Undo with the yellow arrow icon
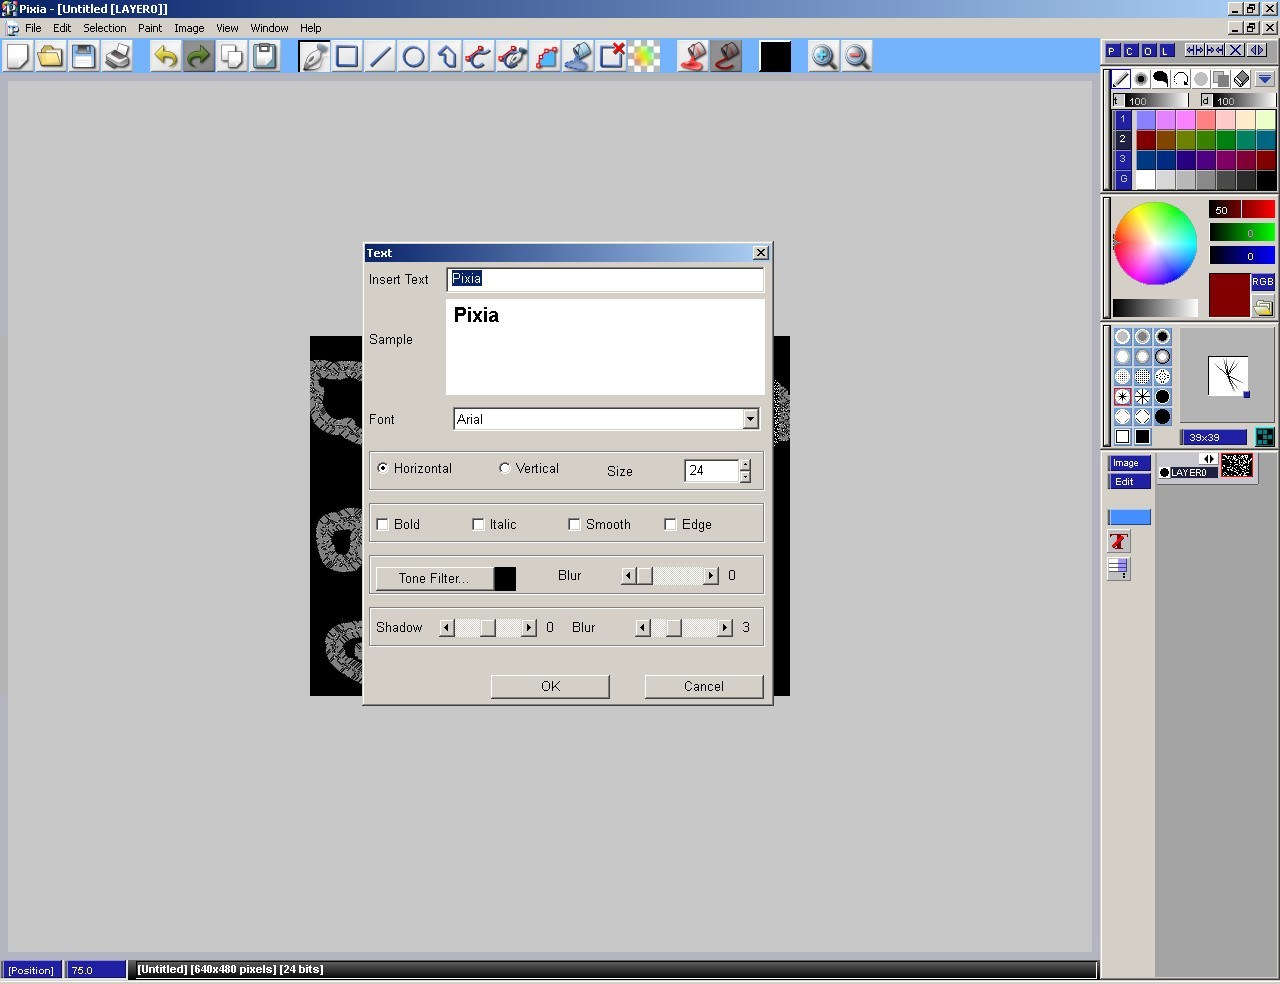The height and width of the screenshot is (984, 1280). (166, 56)
